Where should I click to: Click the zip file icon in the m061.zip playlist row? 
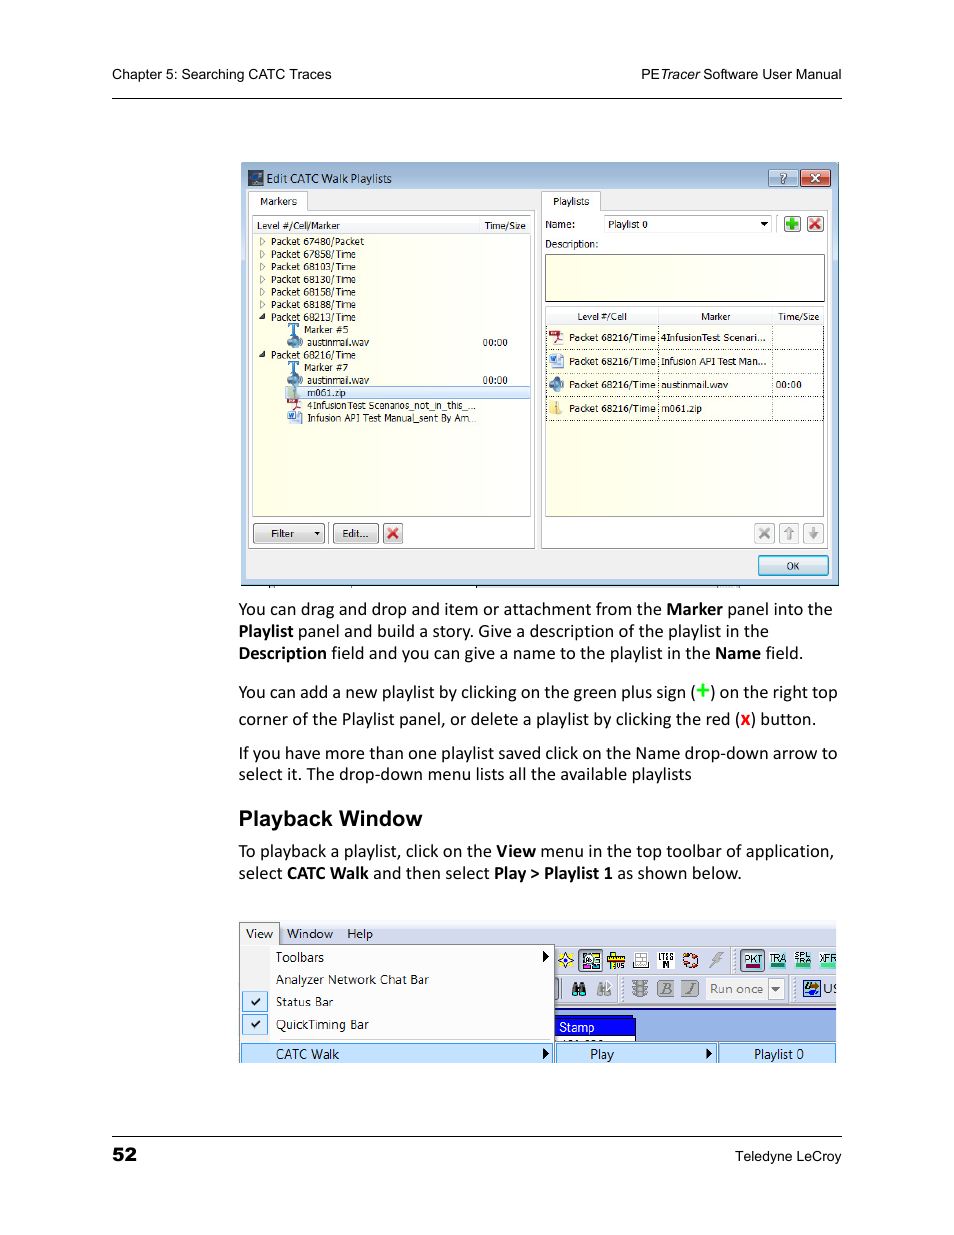click(556, 408)
